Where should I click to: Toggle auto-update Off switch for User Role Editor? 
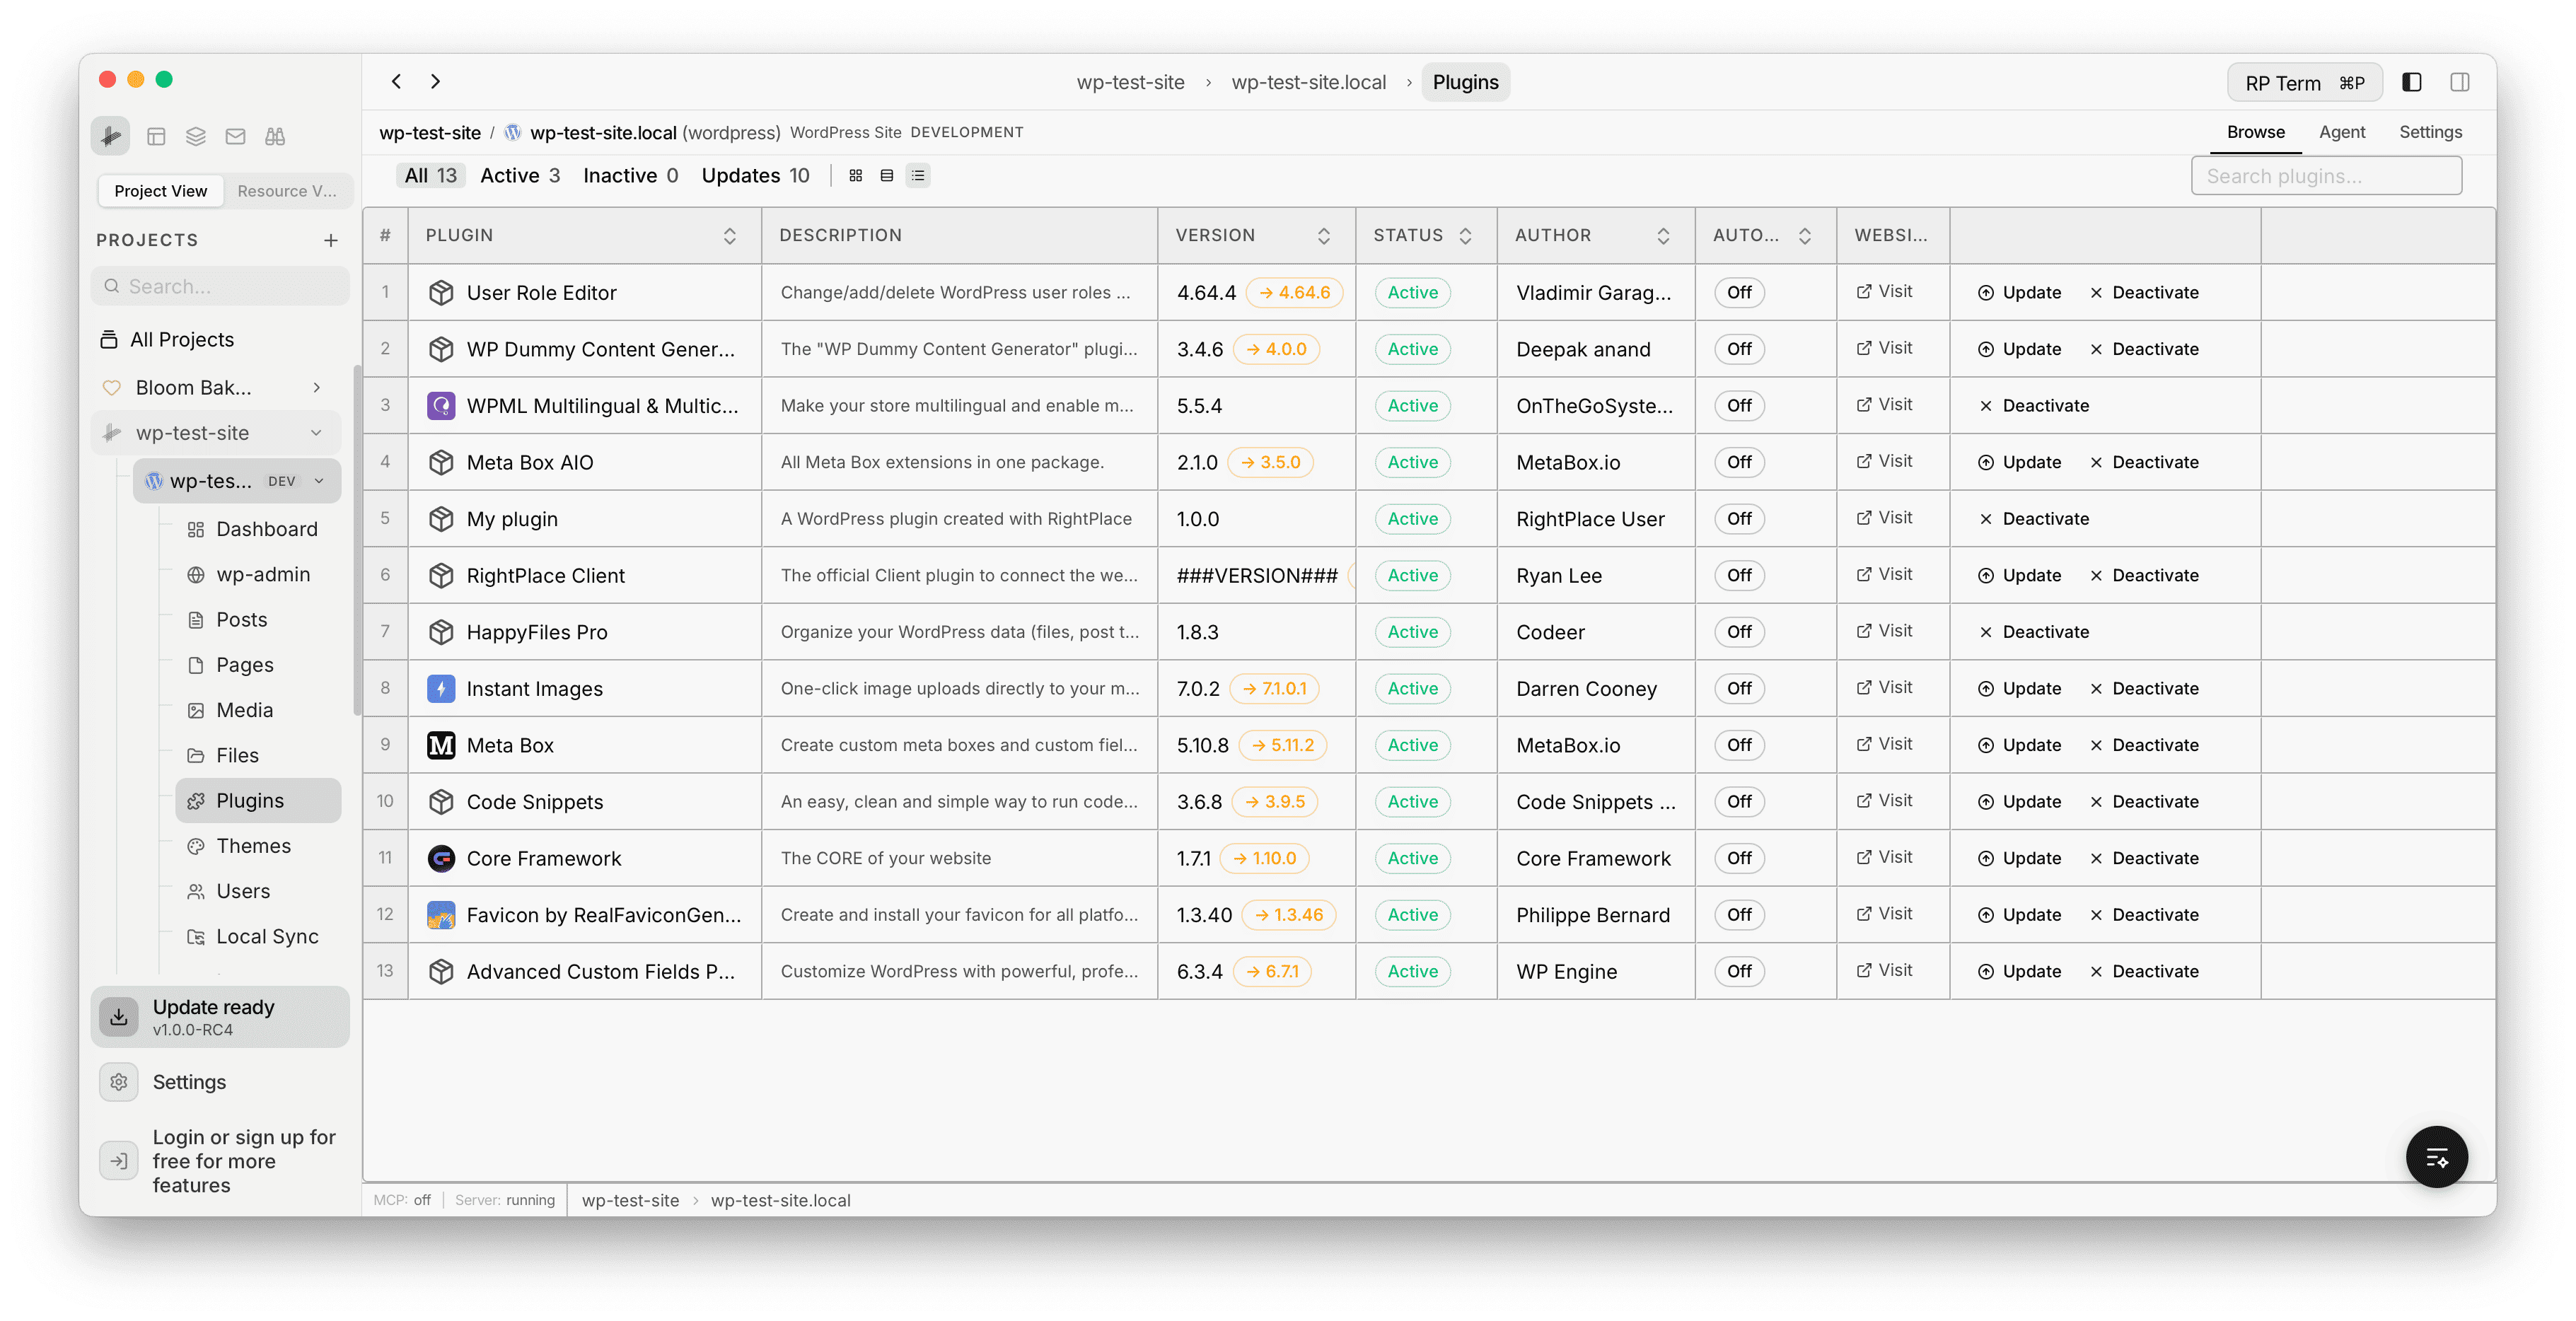point(1739,292)
